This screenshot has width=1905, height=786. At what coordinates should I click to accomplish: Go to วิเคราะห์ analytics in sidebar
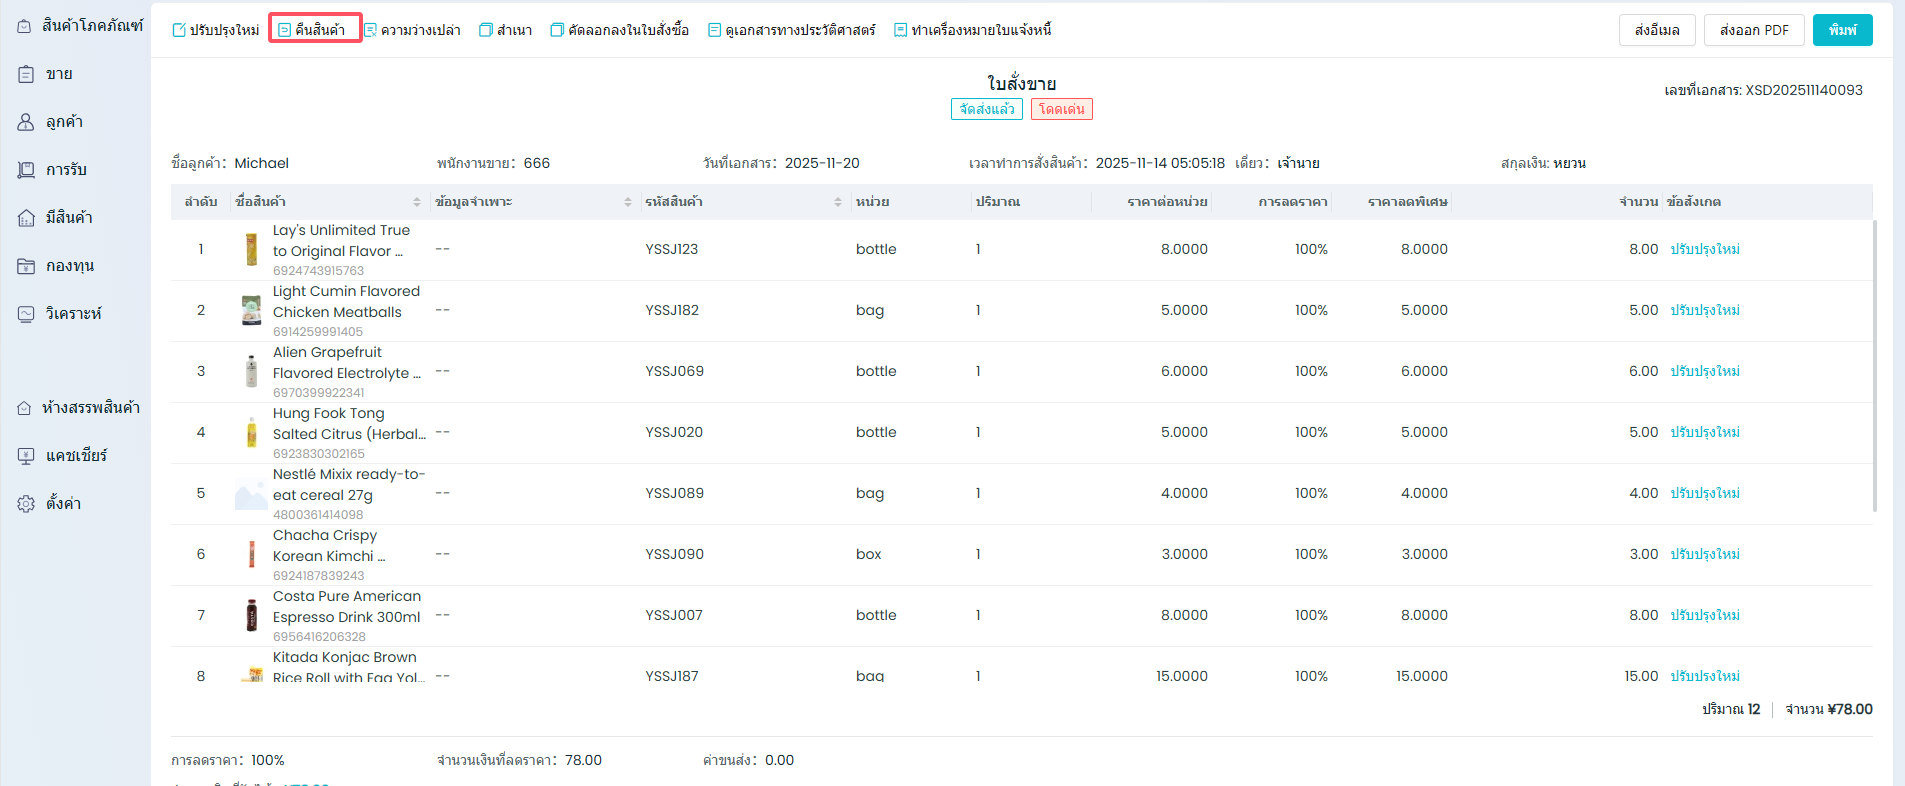pos(26,314)
